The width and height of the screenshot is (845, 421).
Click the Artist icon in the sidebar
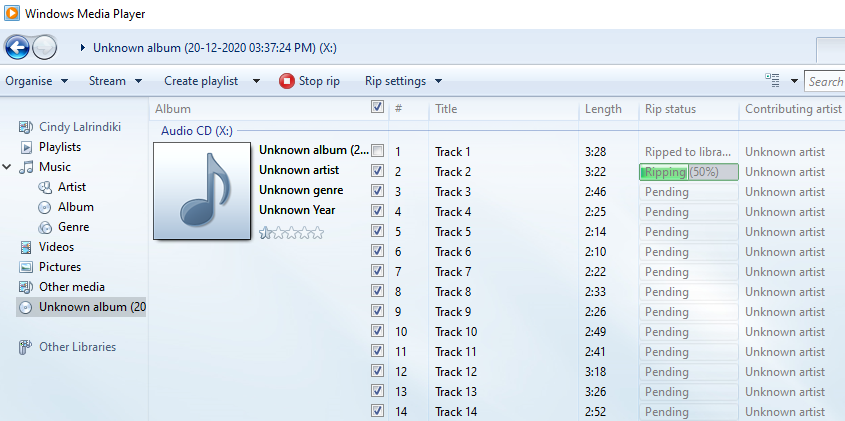pyautogui.click(x=45, y=187)
